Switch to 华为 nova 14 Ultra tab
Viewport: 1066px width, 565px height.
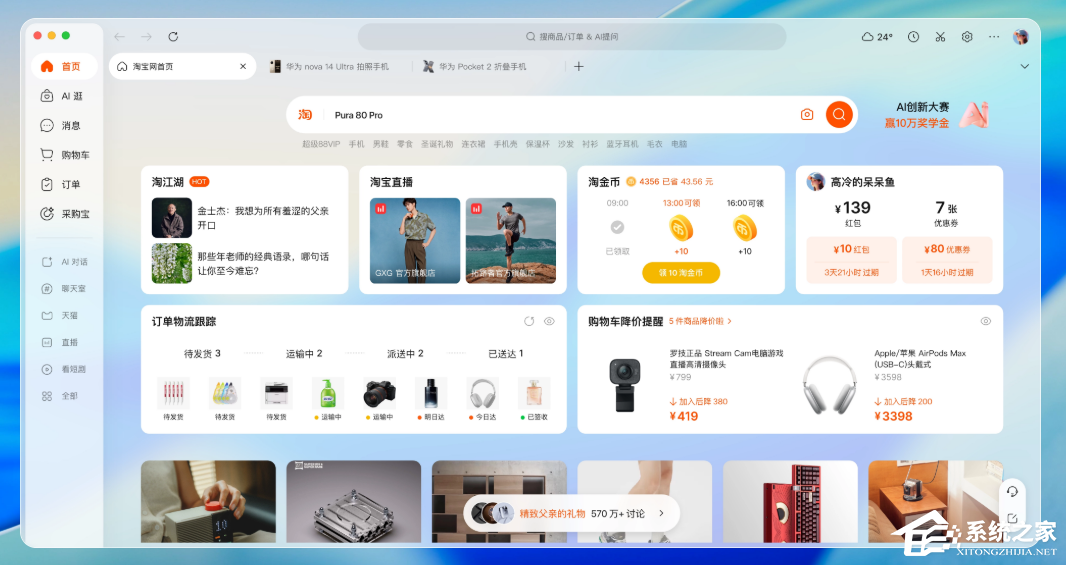coord(330,67)
